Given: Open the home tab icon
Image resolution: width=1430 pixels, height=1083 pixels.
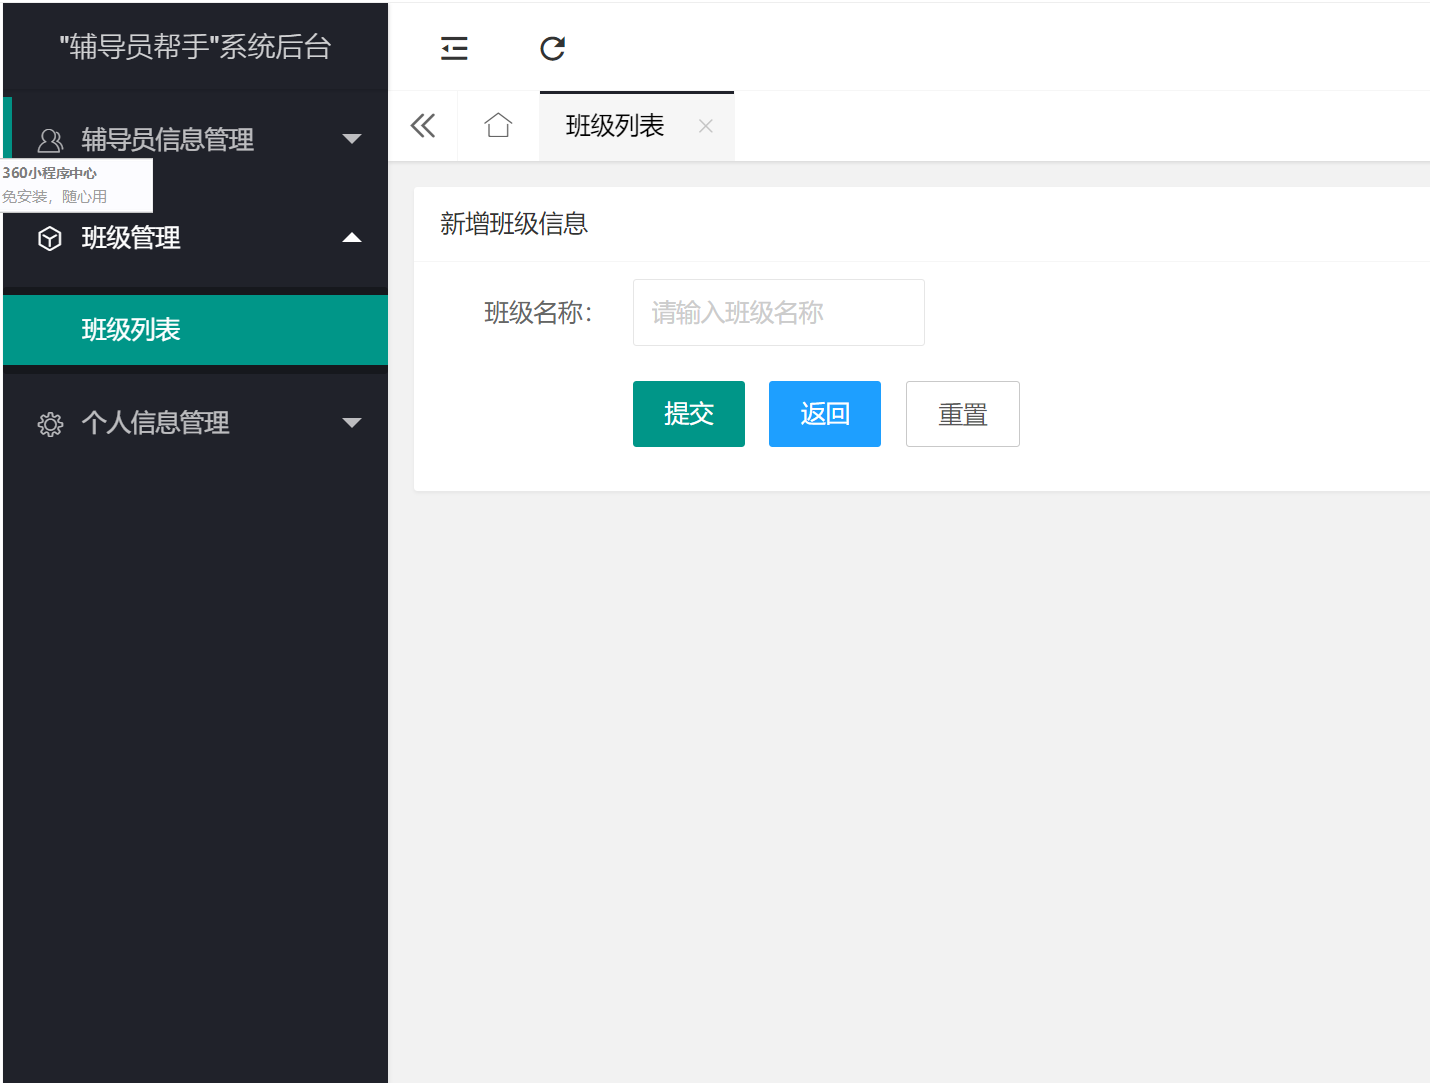Looking at the screenshot, I should tap(498, 126).
